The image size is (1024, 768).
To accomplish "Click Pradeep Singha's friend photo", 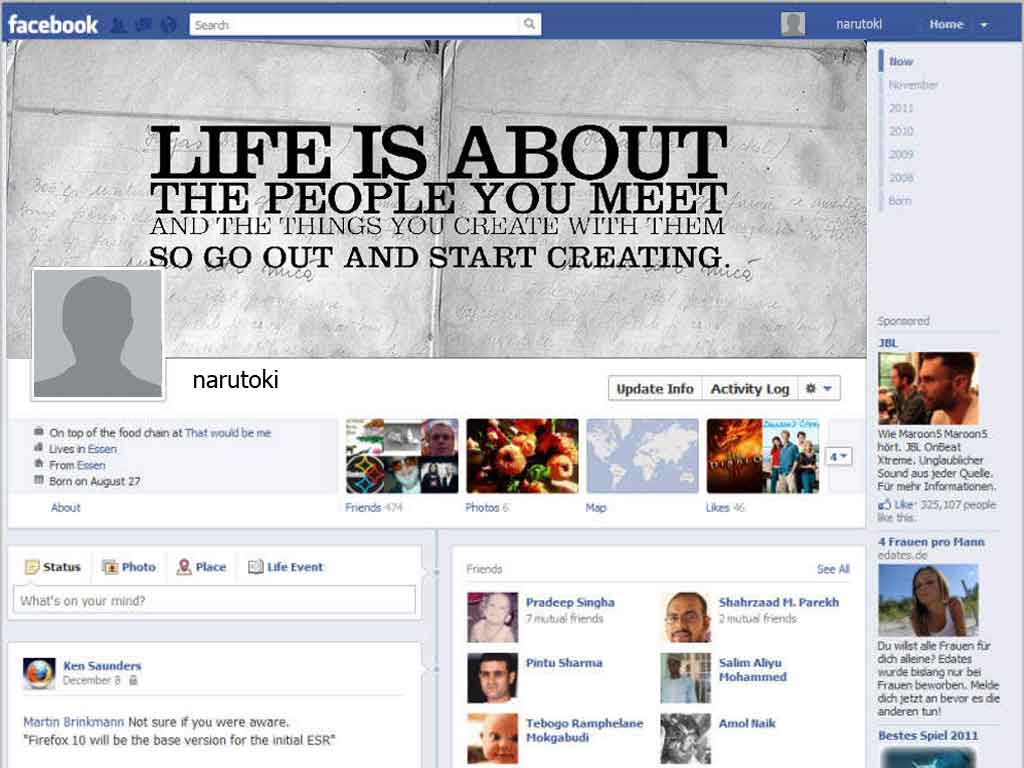I will point(492,617).
